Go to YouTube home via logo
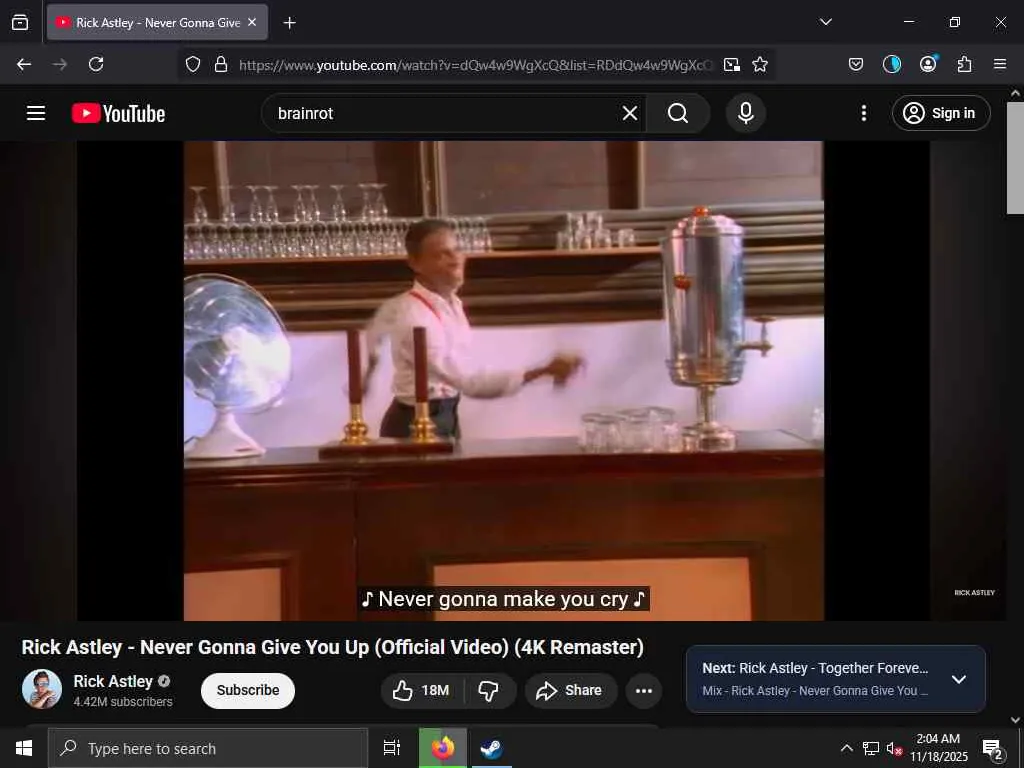1024x768 pixels. pos(118,114)
